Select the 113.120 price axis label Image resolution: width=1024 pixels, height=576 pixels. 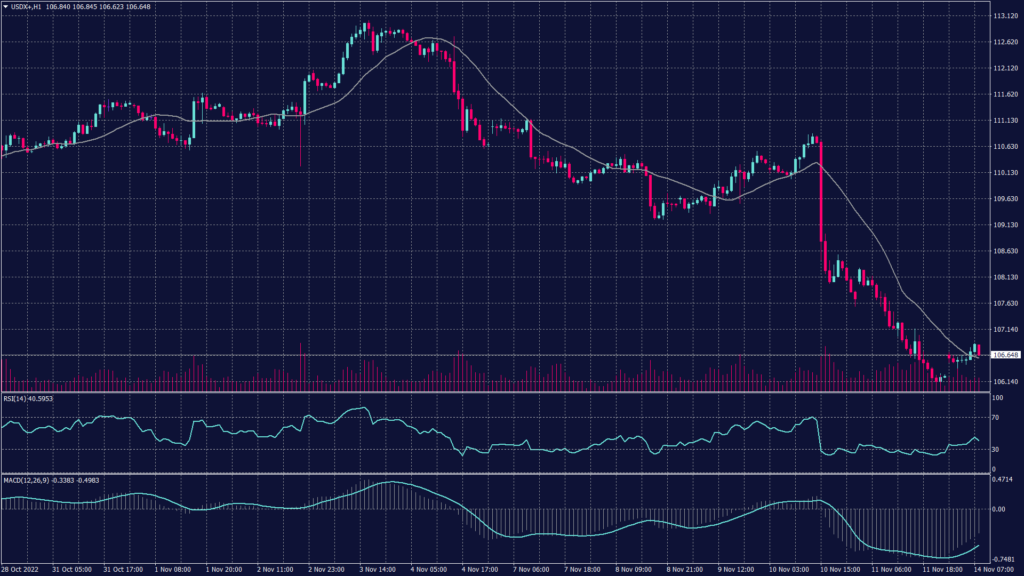[x=1004, y=16]
